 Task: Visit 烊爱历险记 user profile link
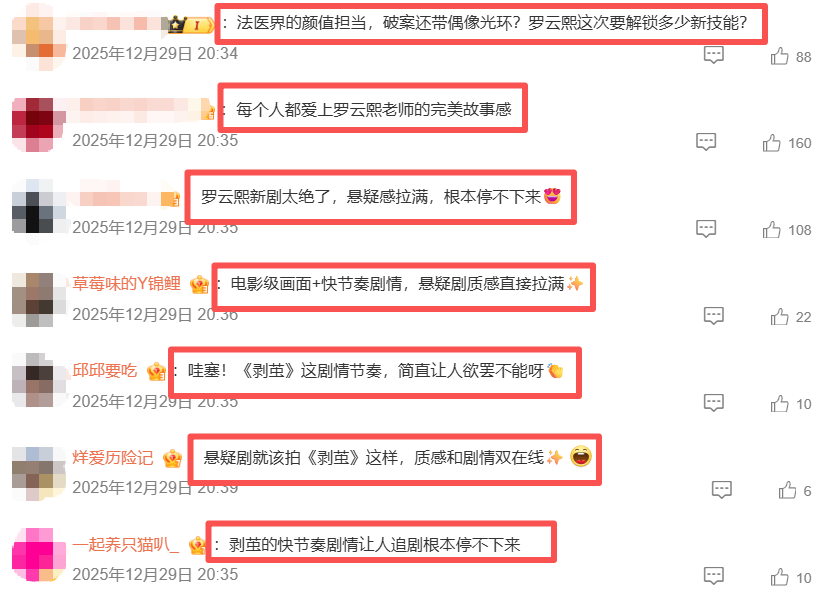point(113,457)
